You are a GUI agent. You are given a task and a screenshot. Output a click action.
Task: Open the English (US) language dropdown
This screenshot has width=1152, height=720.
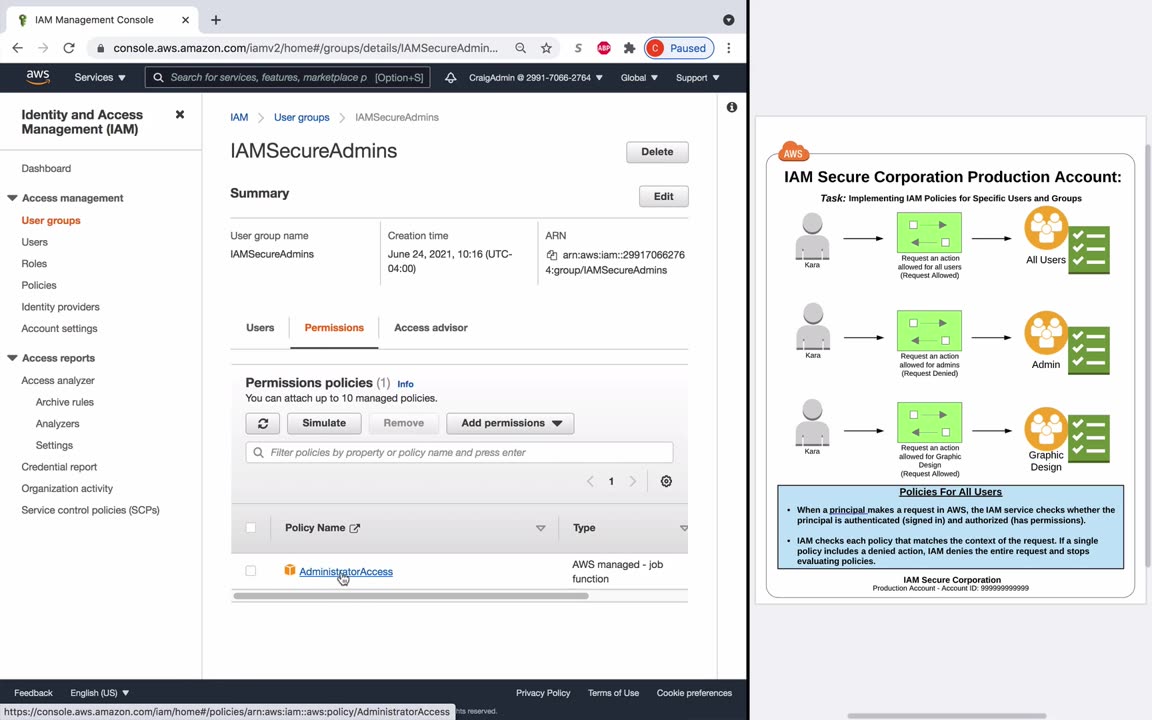coord(100,693)
